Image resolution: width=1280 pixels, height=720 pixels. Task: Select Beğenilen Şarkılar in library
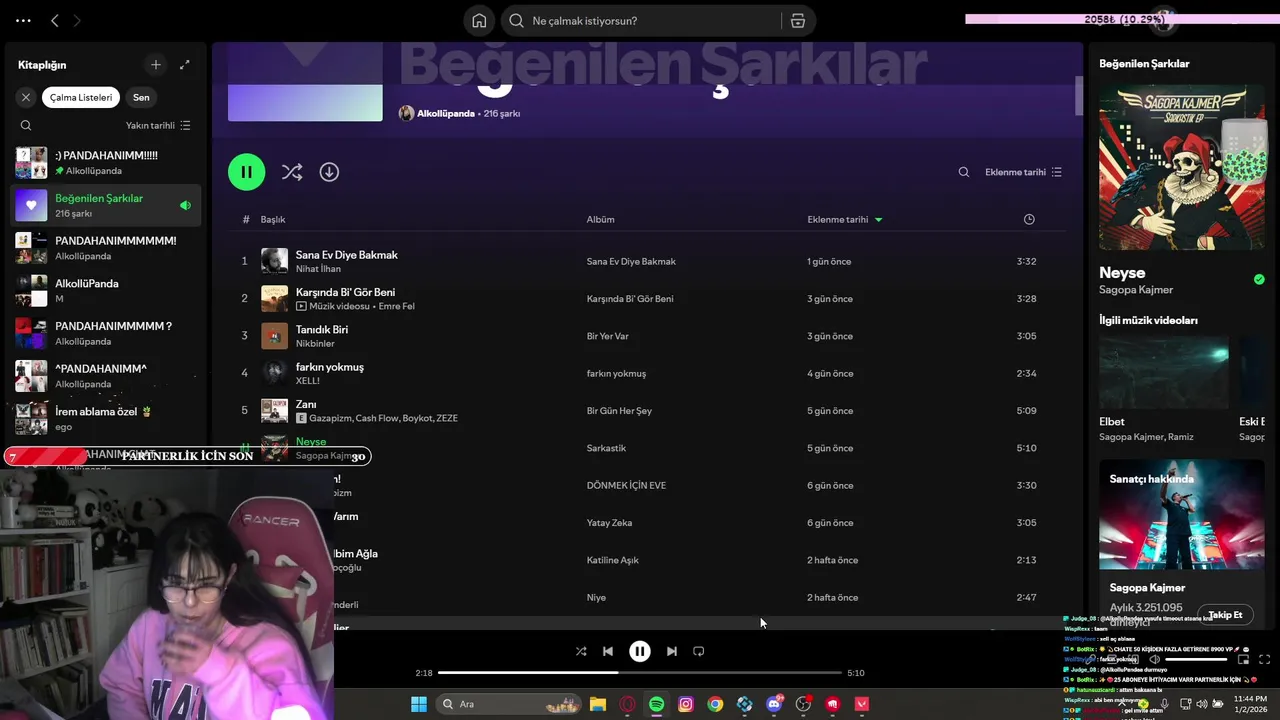pos(107,206)
